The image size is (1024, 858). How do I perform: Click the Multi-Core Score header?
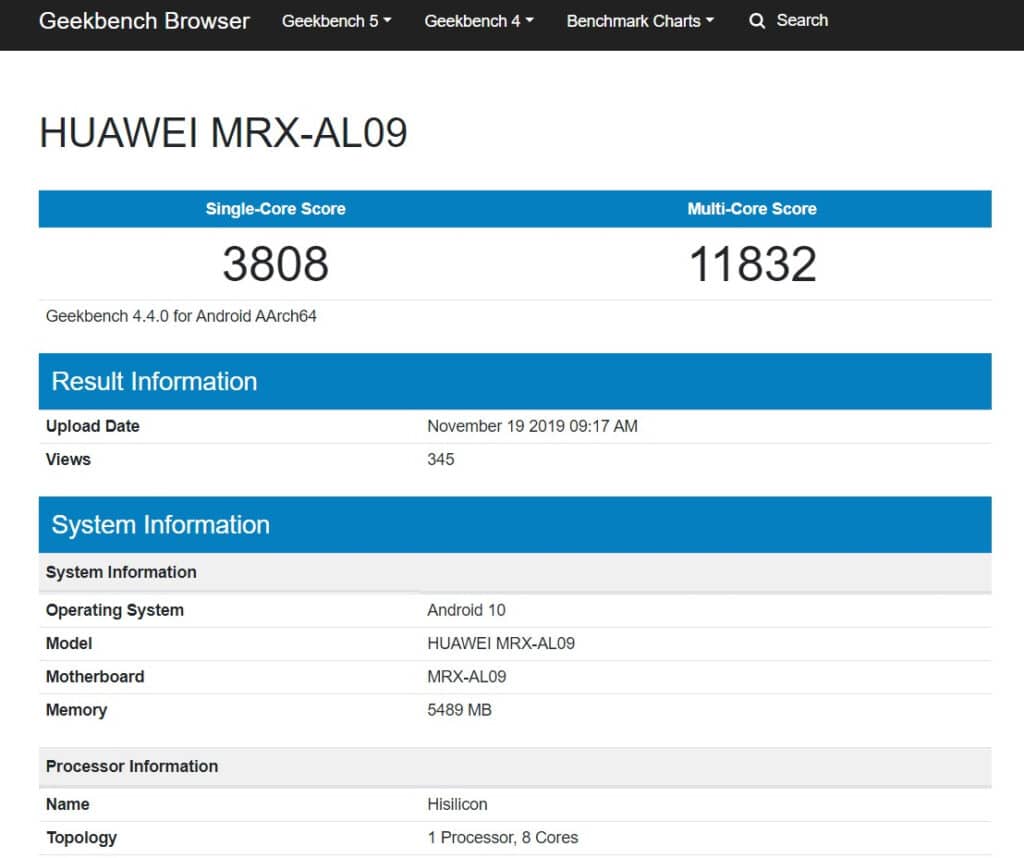(x=752, y=209)
